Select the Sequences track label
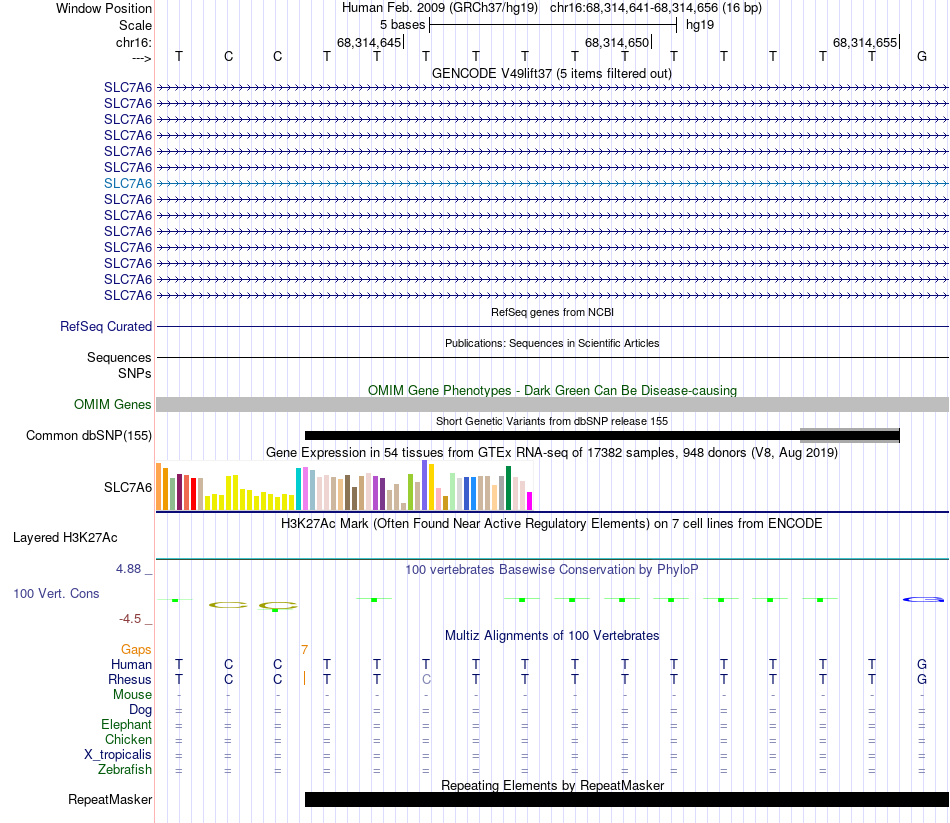 (119, 358)
